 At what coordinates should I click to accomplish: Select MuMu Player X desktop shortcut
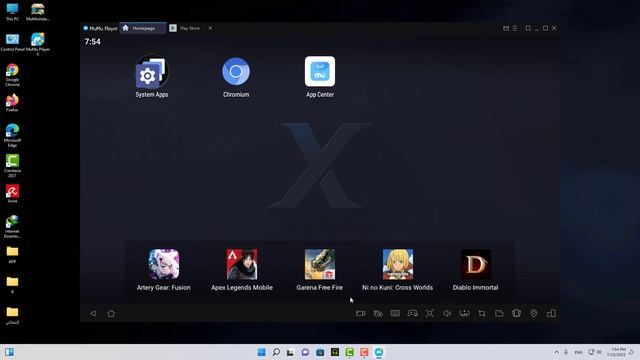pos(38,44)
